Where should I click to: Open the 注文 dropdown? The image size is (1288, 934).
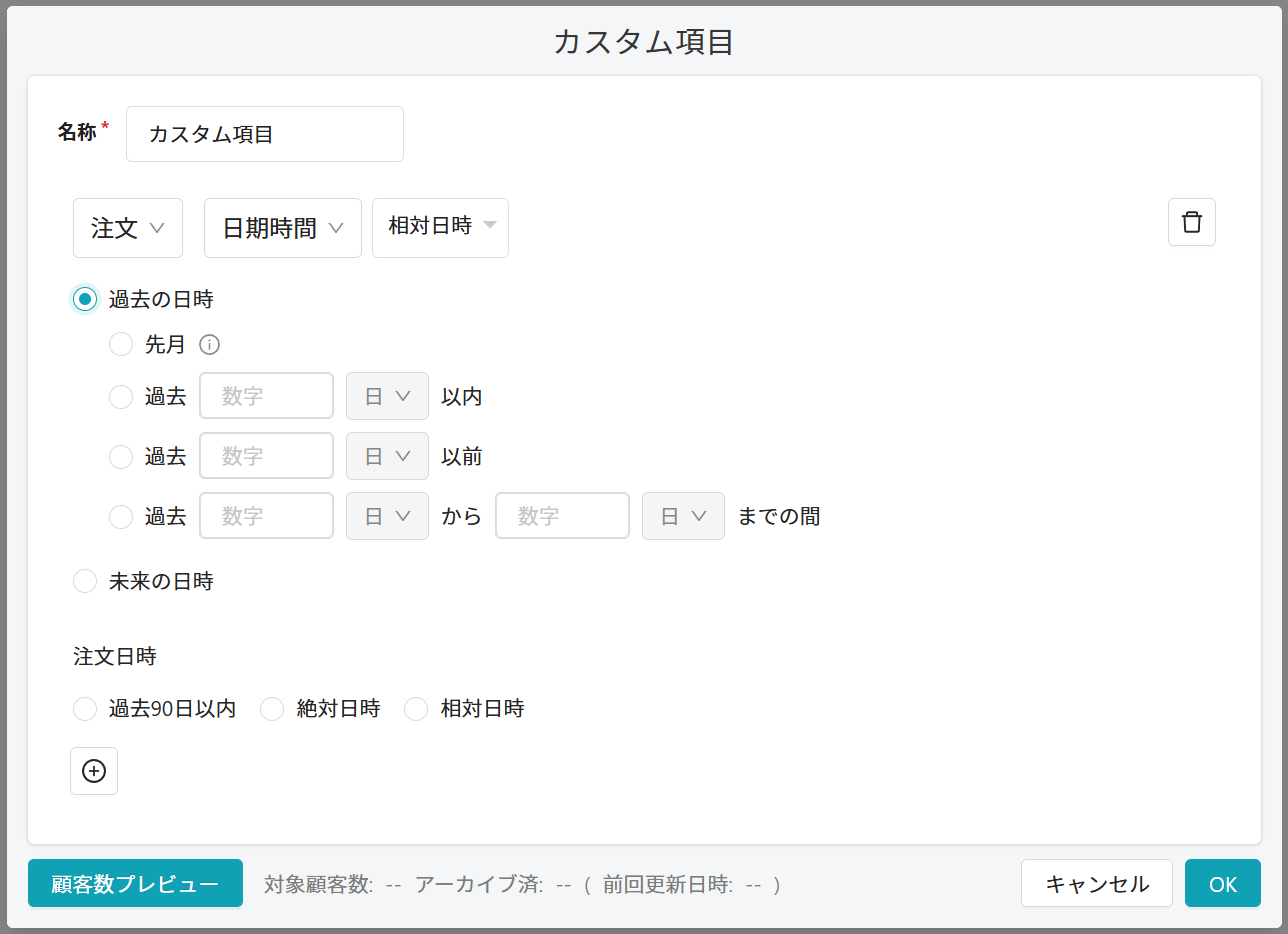point(128,228)
